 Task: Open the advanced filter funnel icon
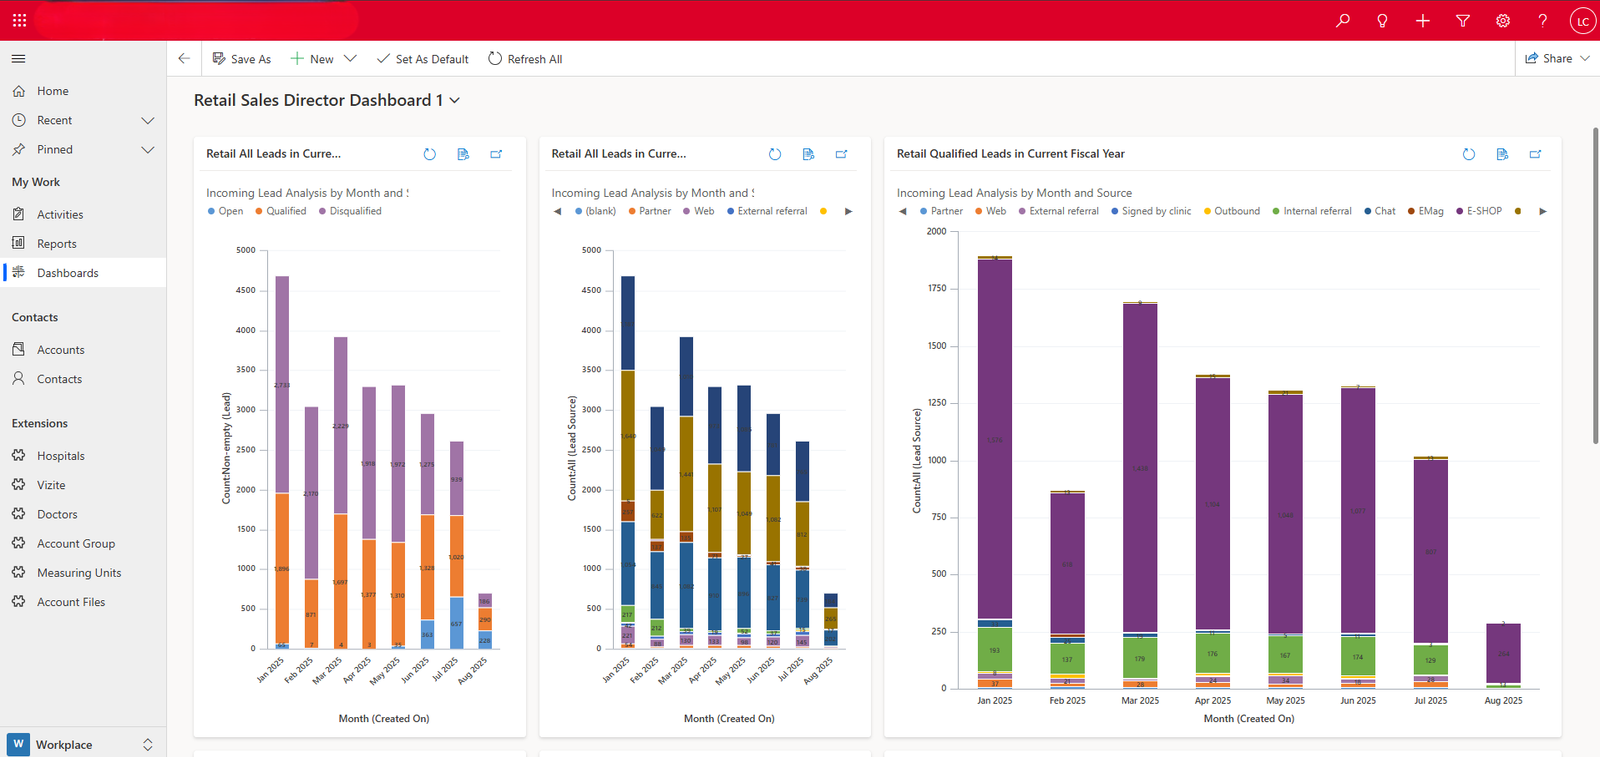click(x=1462, y=20)
